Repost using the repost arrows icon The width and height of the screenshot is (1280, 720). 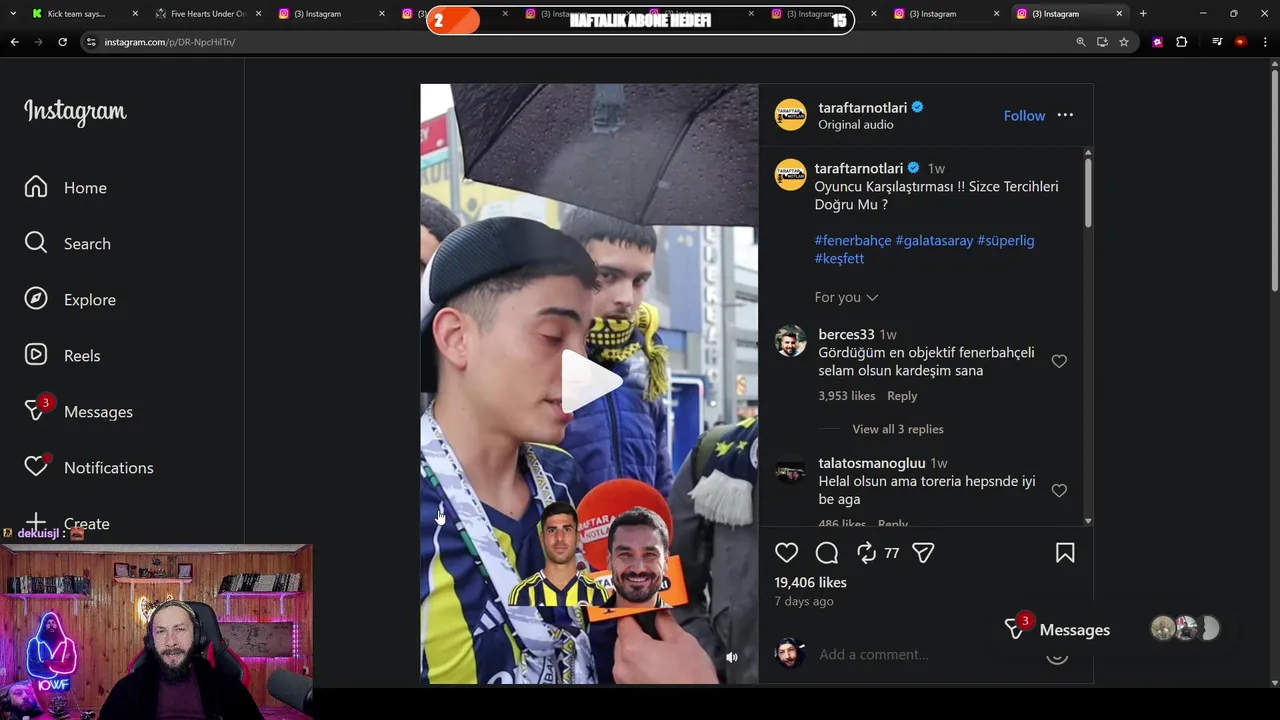coord(866,553)
